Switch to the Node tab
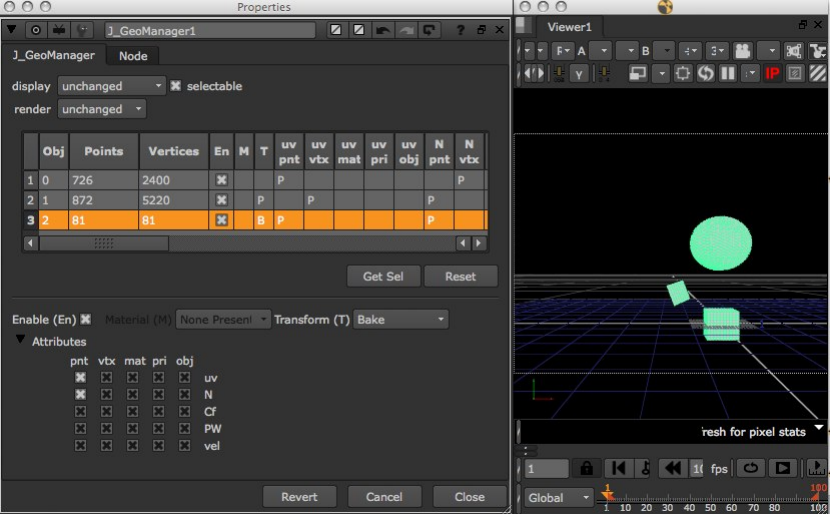This screenshot has height=514, width=830. point(133,56)
